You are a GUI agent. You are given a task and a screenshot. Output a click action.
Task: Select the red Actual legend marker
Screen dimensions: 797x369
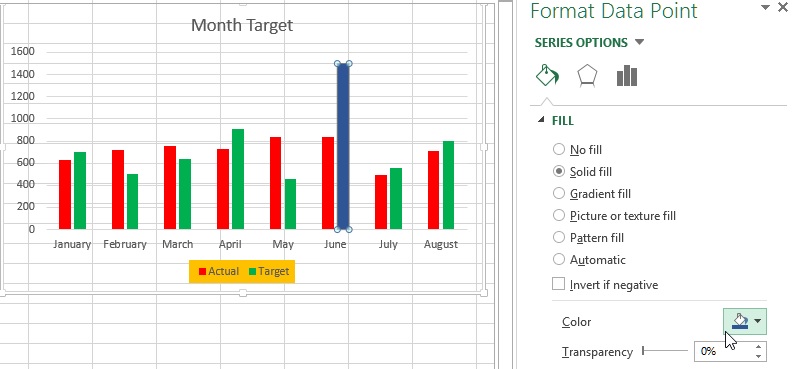[202, 271]
